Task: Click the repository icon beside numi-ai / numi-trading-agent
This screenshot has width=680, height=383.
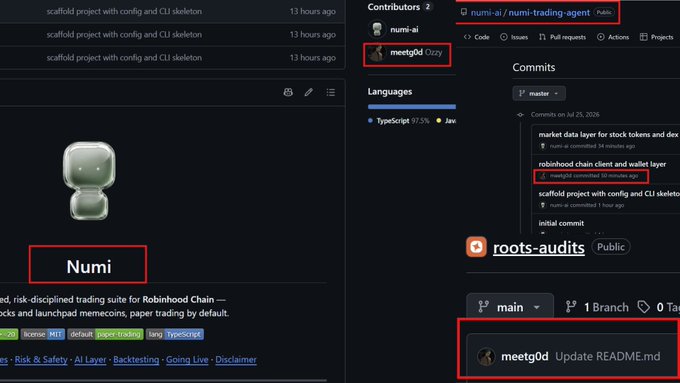Action: point(464,12)
